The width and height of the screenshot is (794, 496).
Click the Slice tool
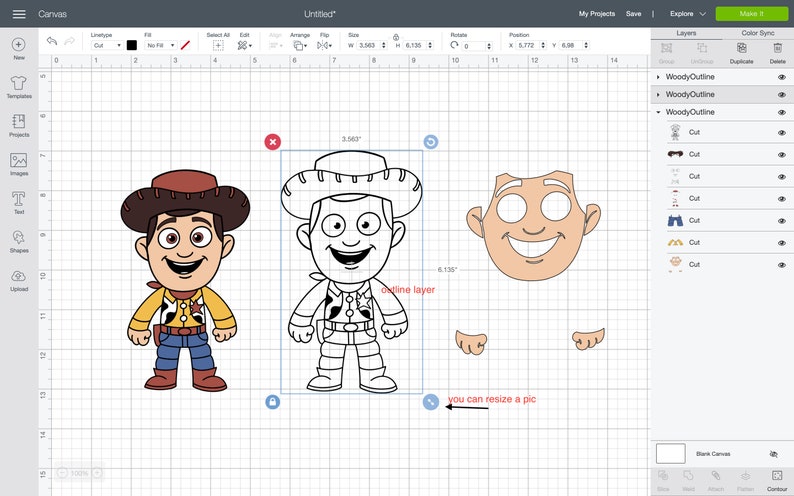point(663,480)
